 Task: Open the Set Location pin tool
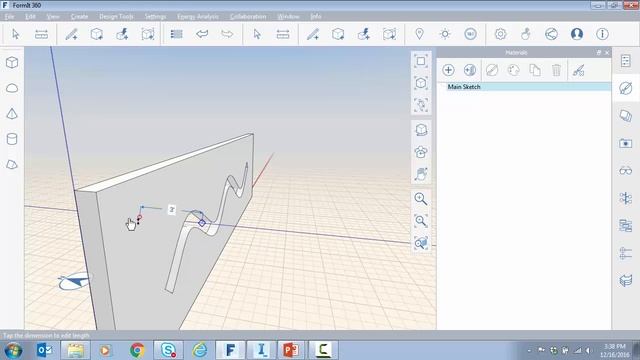point(419,34)
